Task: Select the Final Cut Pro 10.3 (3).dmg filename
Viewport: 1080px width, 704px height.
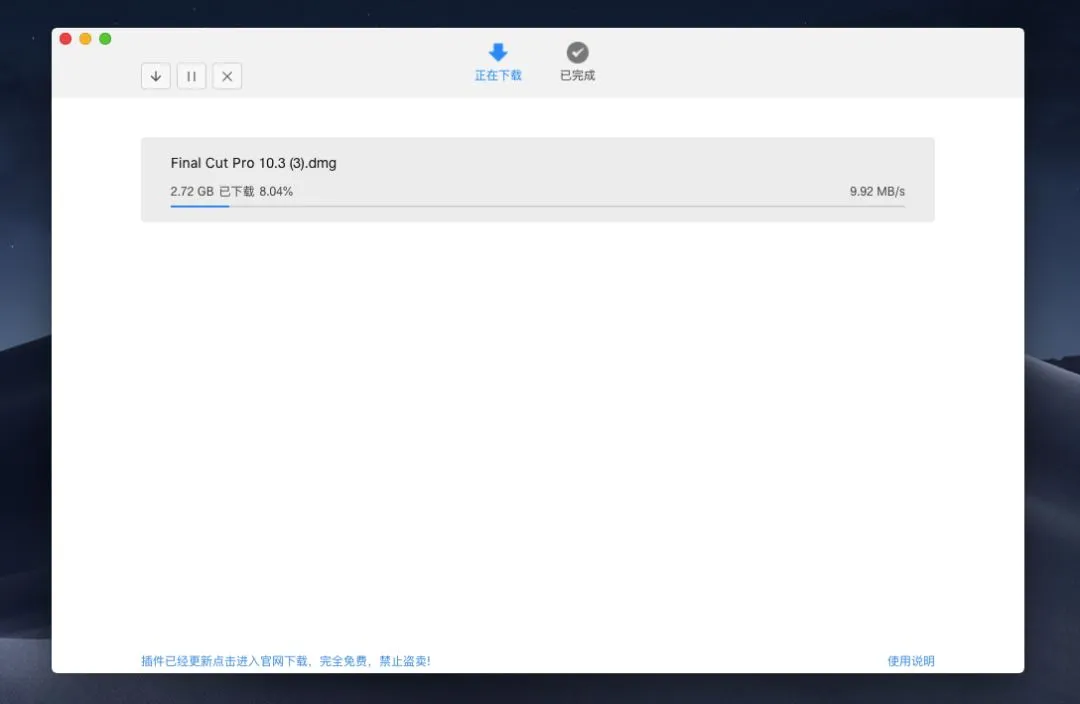Action: click(x=253, y=163)
